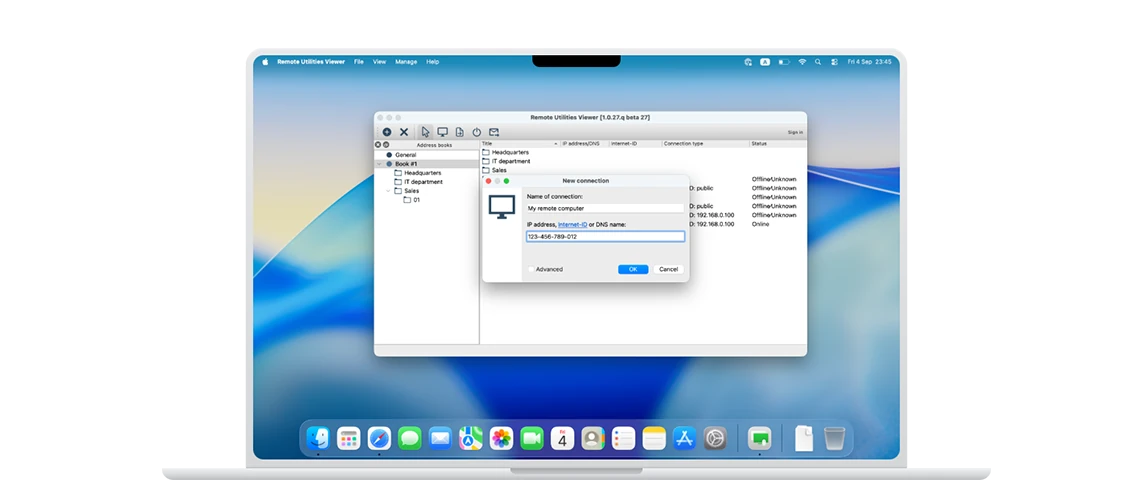Image resolution: width=1128 pixels, height=480 pixels.
Task: Click the Internet-ID link
Action: [573, 225]
